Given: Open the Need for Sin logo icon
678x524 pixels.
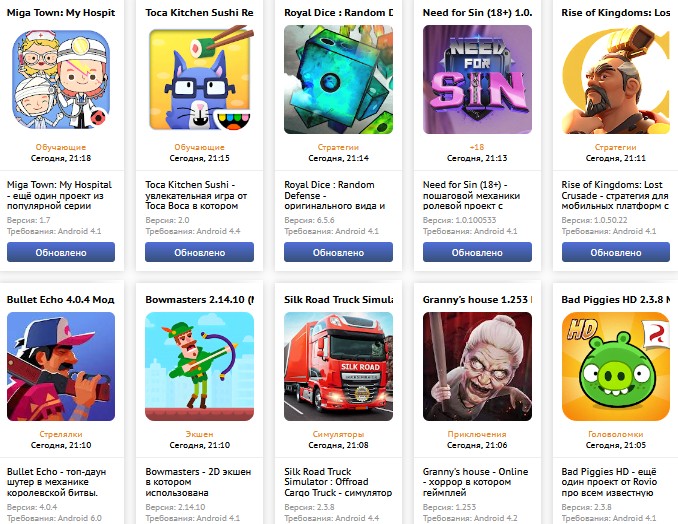Looking at the screenshot, I should point(477,79).
